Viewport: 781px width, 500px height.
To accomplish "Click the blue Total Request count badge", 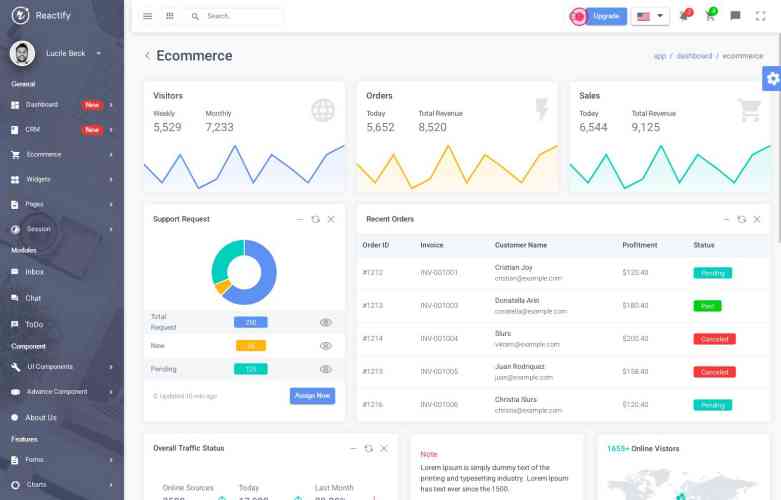I will tap(251, 322).
